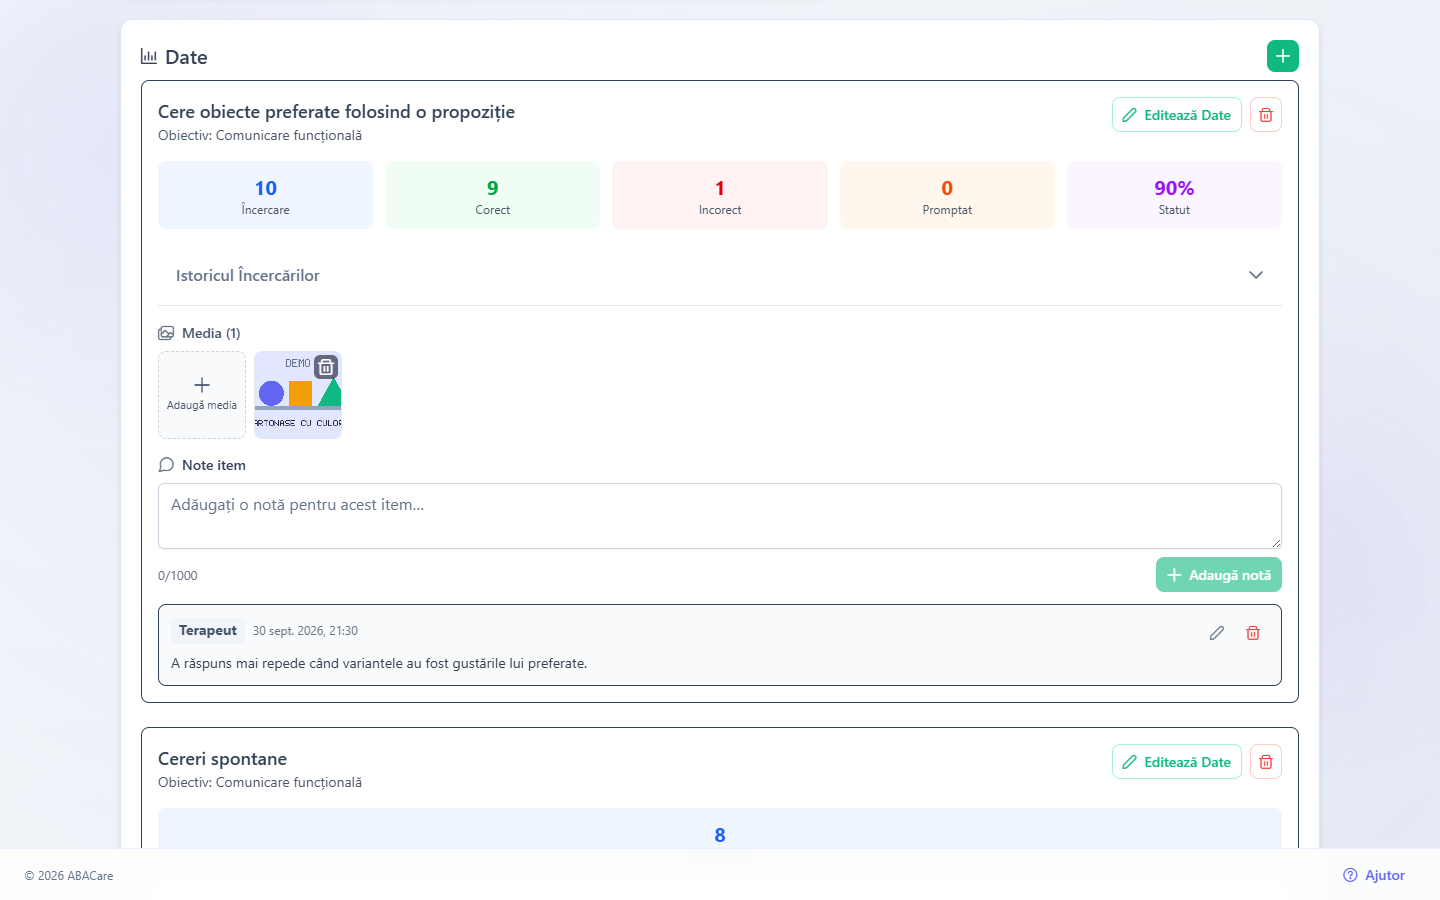Click the 9 Corect stat card
1440x900 pixels.
(x=493, y=195)
